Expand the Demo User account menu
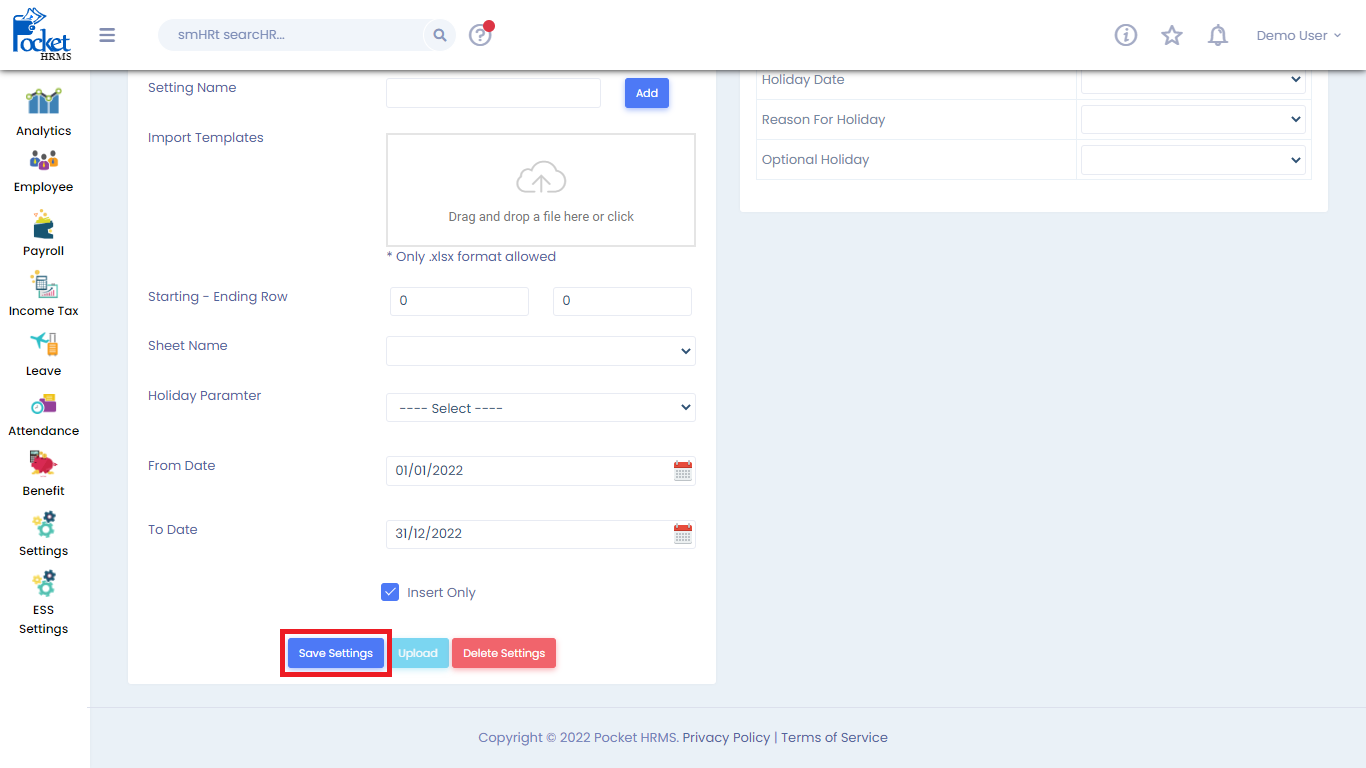This screenshot has height=768, width=1366. [x=1298, y=35]
